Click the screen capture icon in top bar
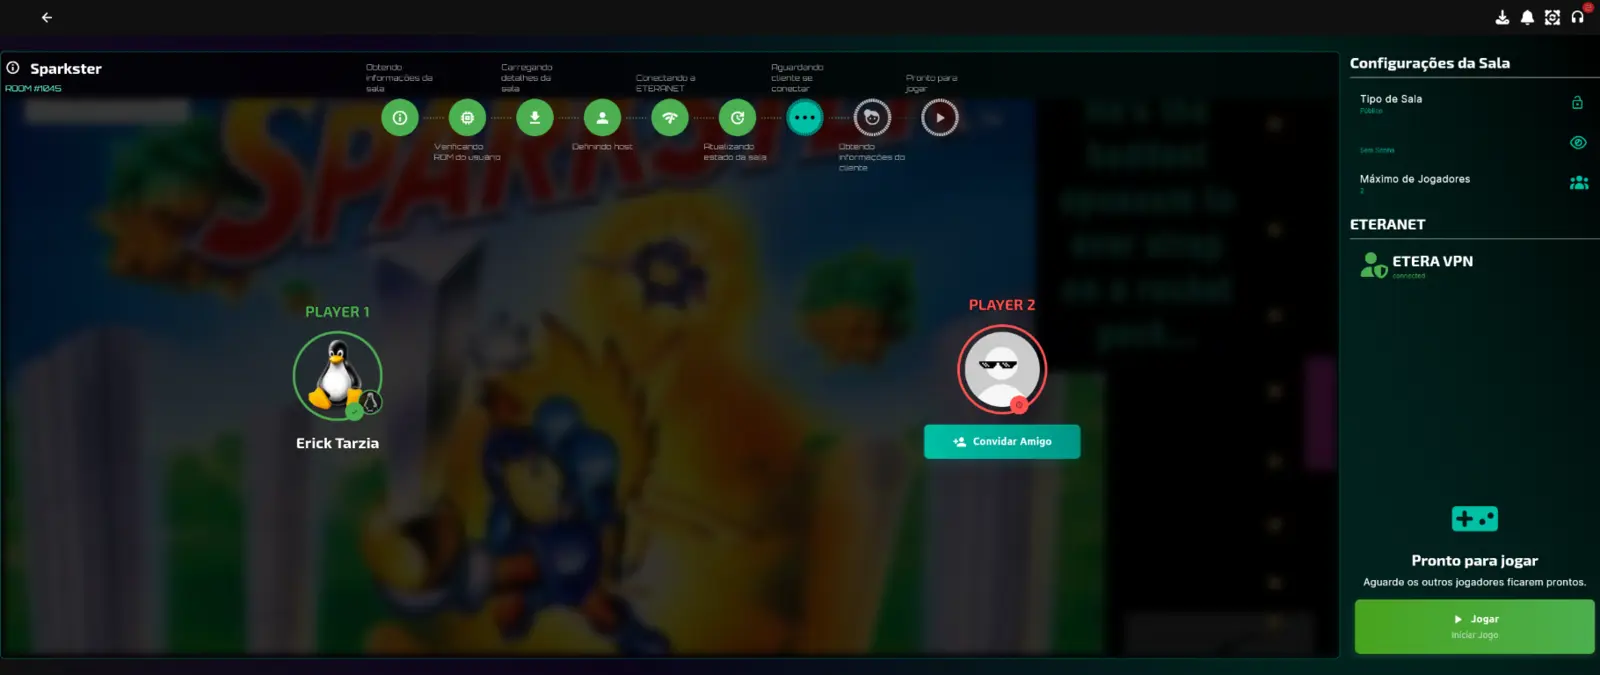This screenshot has width=1600, height=675. tap(1552, 17)
